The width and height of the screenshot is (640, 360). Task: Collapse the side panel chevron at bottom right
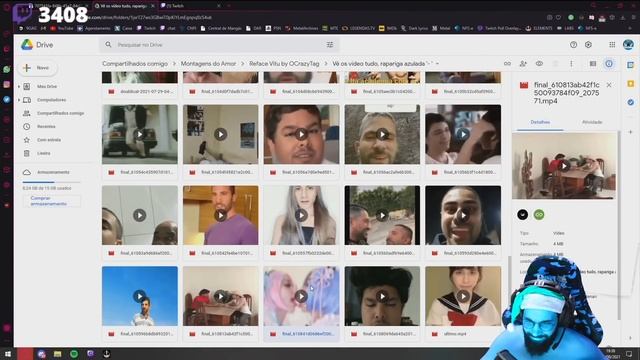631,338
